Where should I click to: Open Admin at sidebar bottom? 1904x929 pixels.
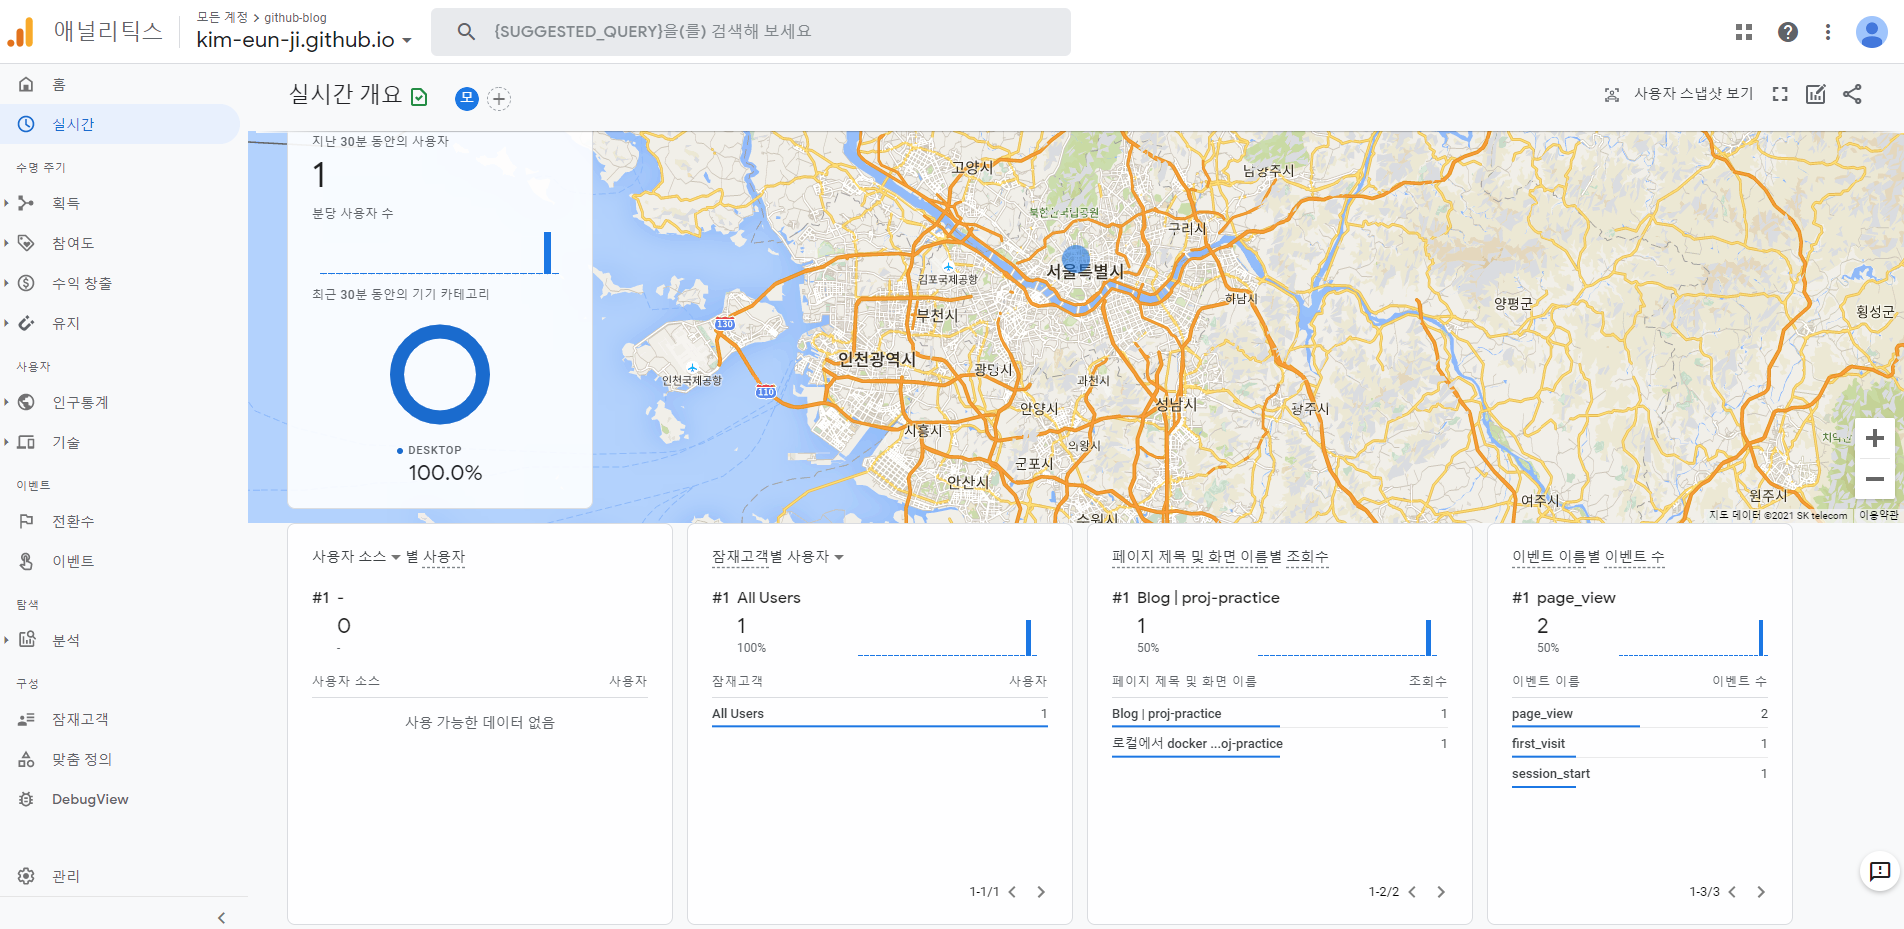tap(120, 876)
